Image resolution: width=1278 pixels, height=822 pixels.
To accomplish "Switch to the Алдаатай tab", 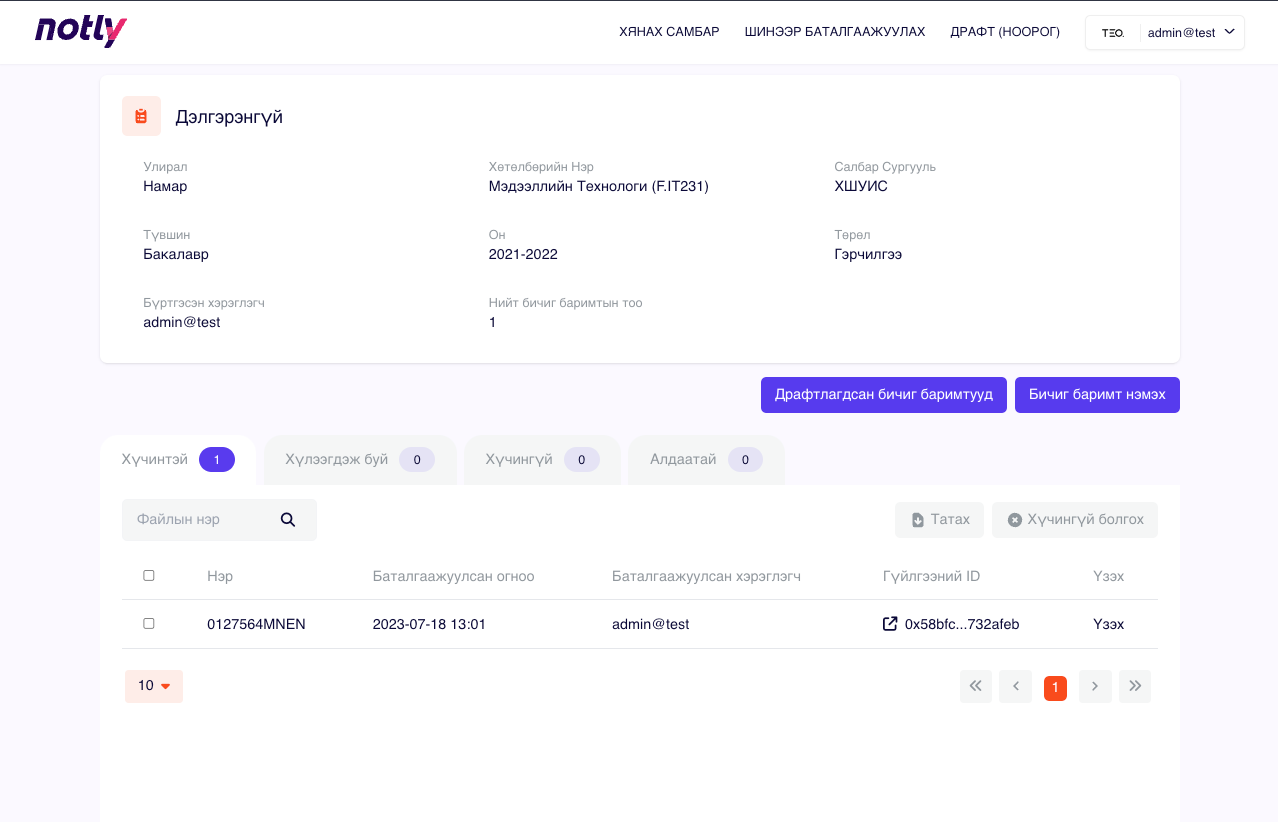I will pyautogui.click(x=706, y=460).
